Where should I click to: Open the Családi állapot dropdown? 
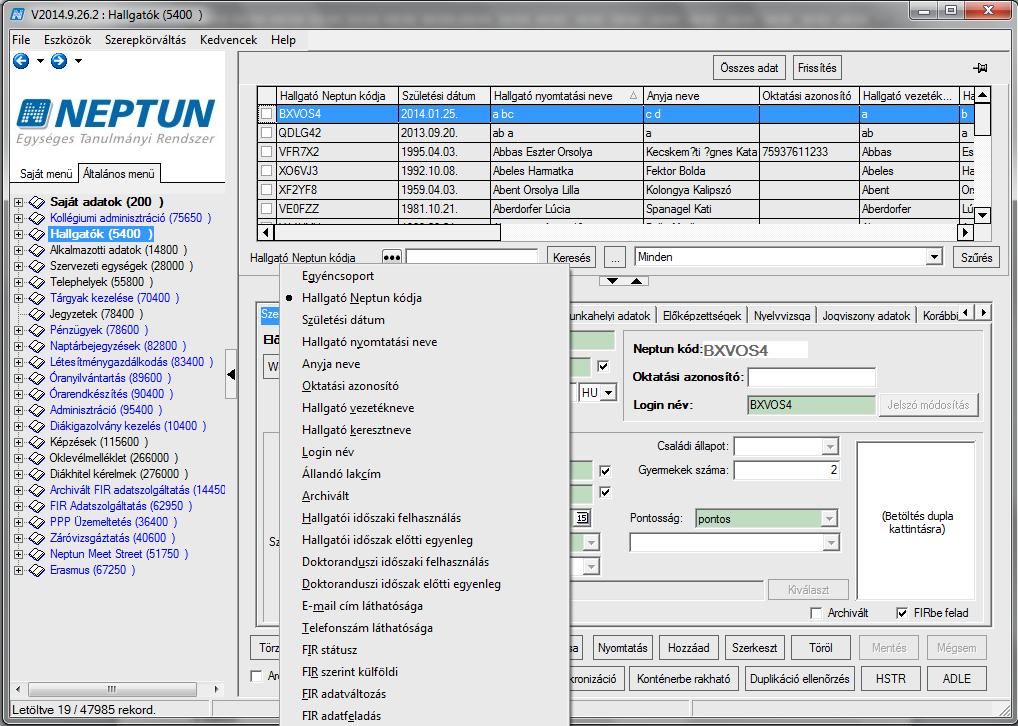point(830,447)
